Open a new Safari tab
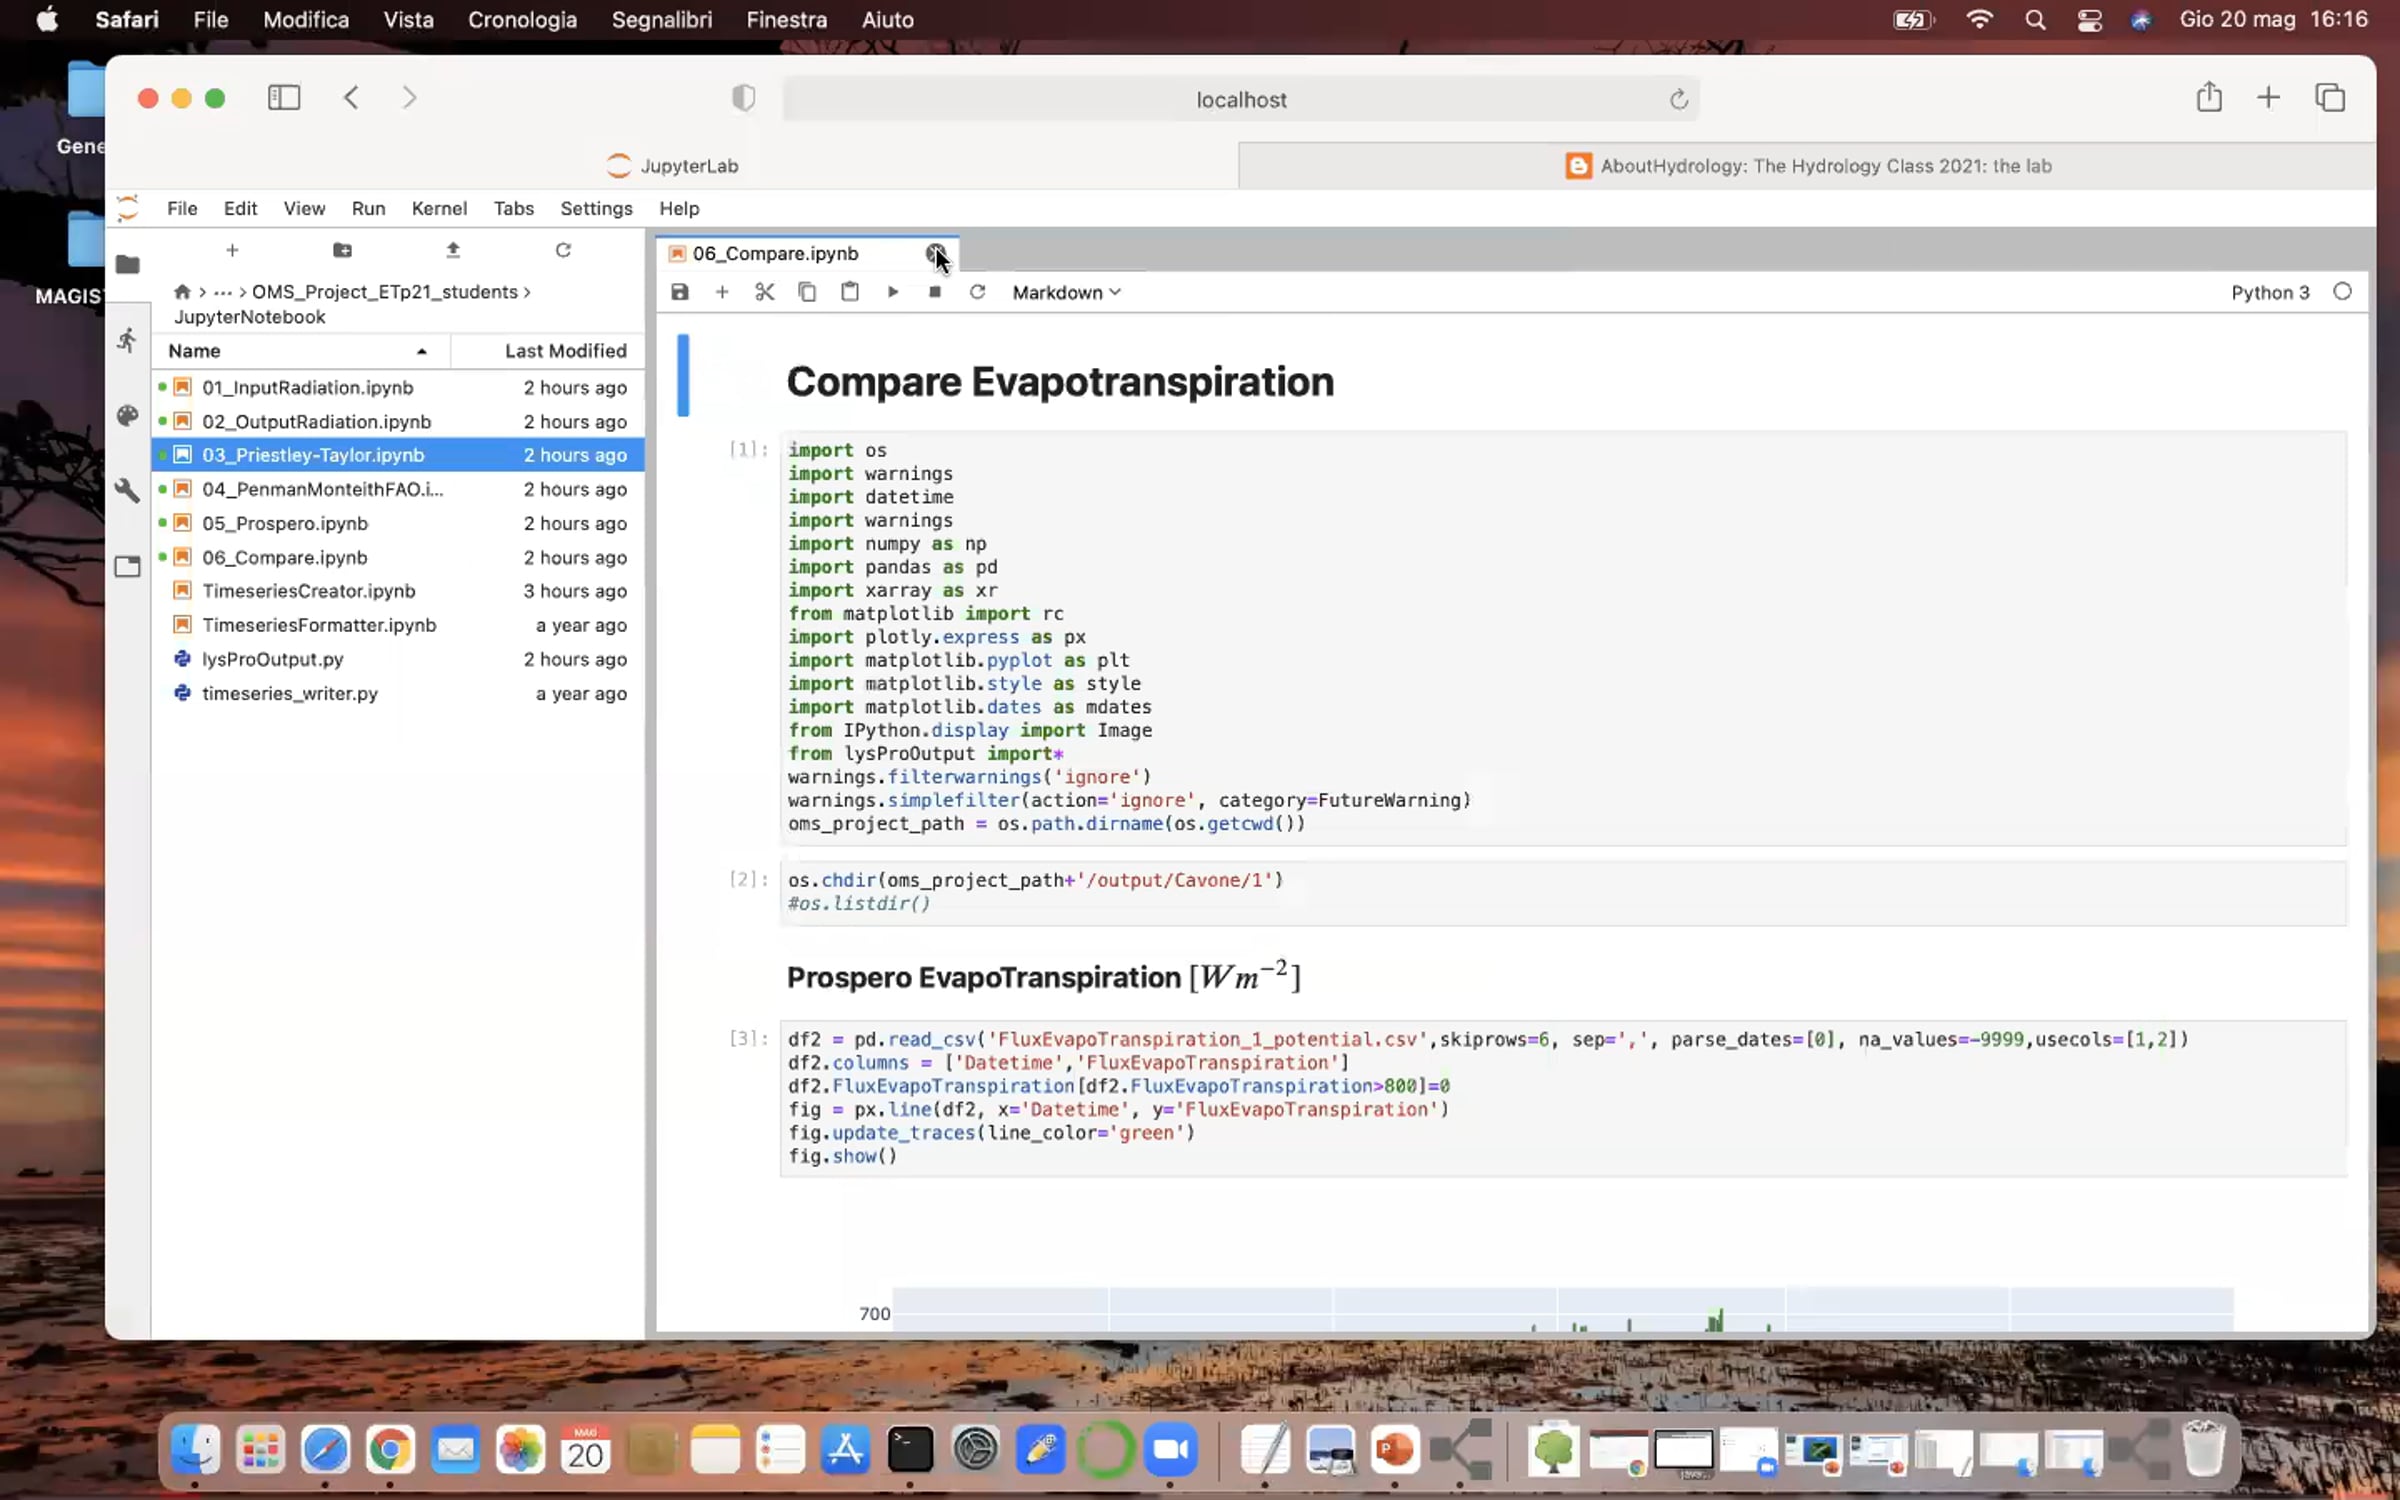 point(2268,97)
